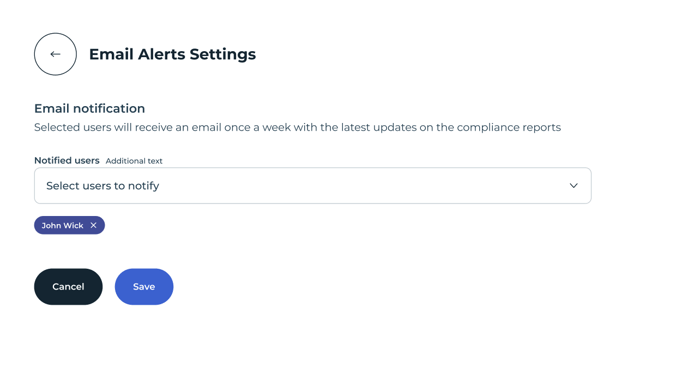Go back via the circular arrow button

(x=55, y=54)
